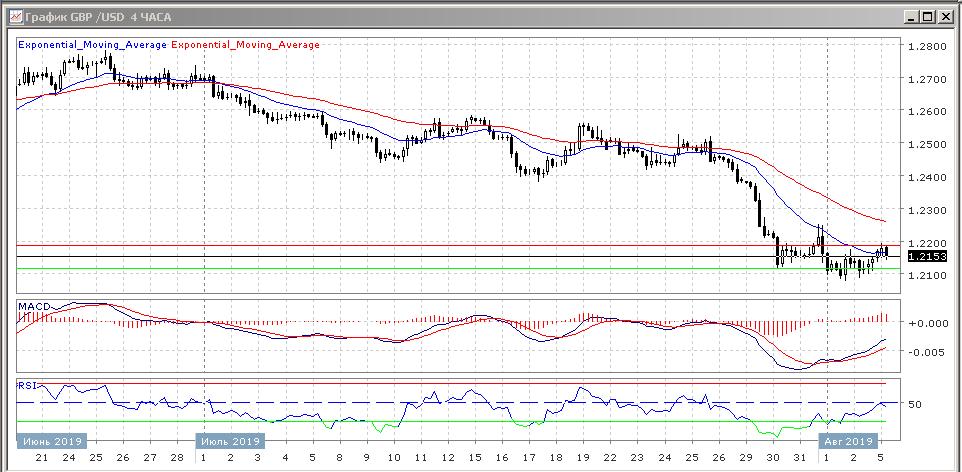Click the 1.2500 price axis label
The height and width of the screenshot is (472, 962).
point(925,145)
